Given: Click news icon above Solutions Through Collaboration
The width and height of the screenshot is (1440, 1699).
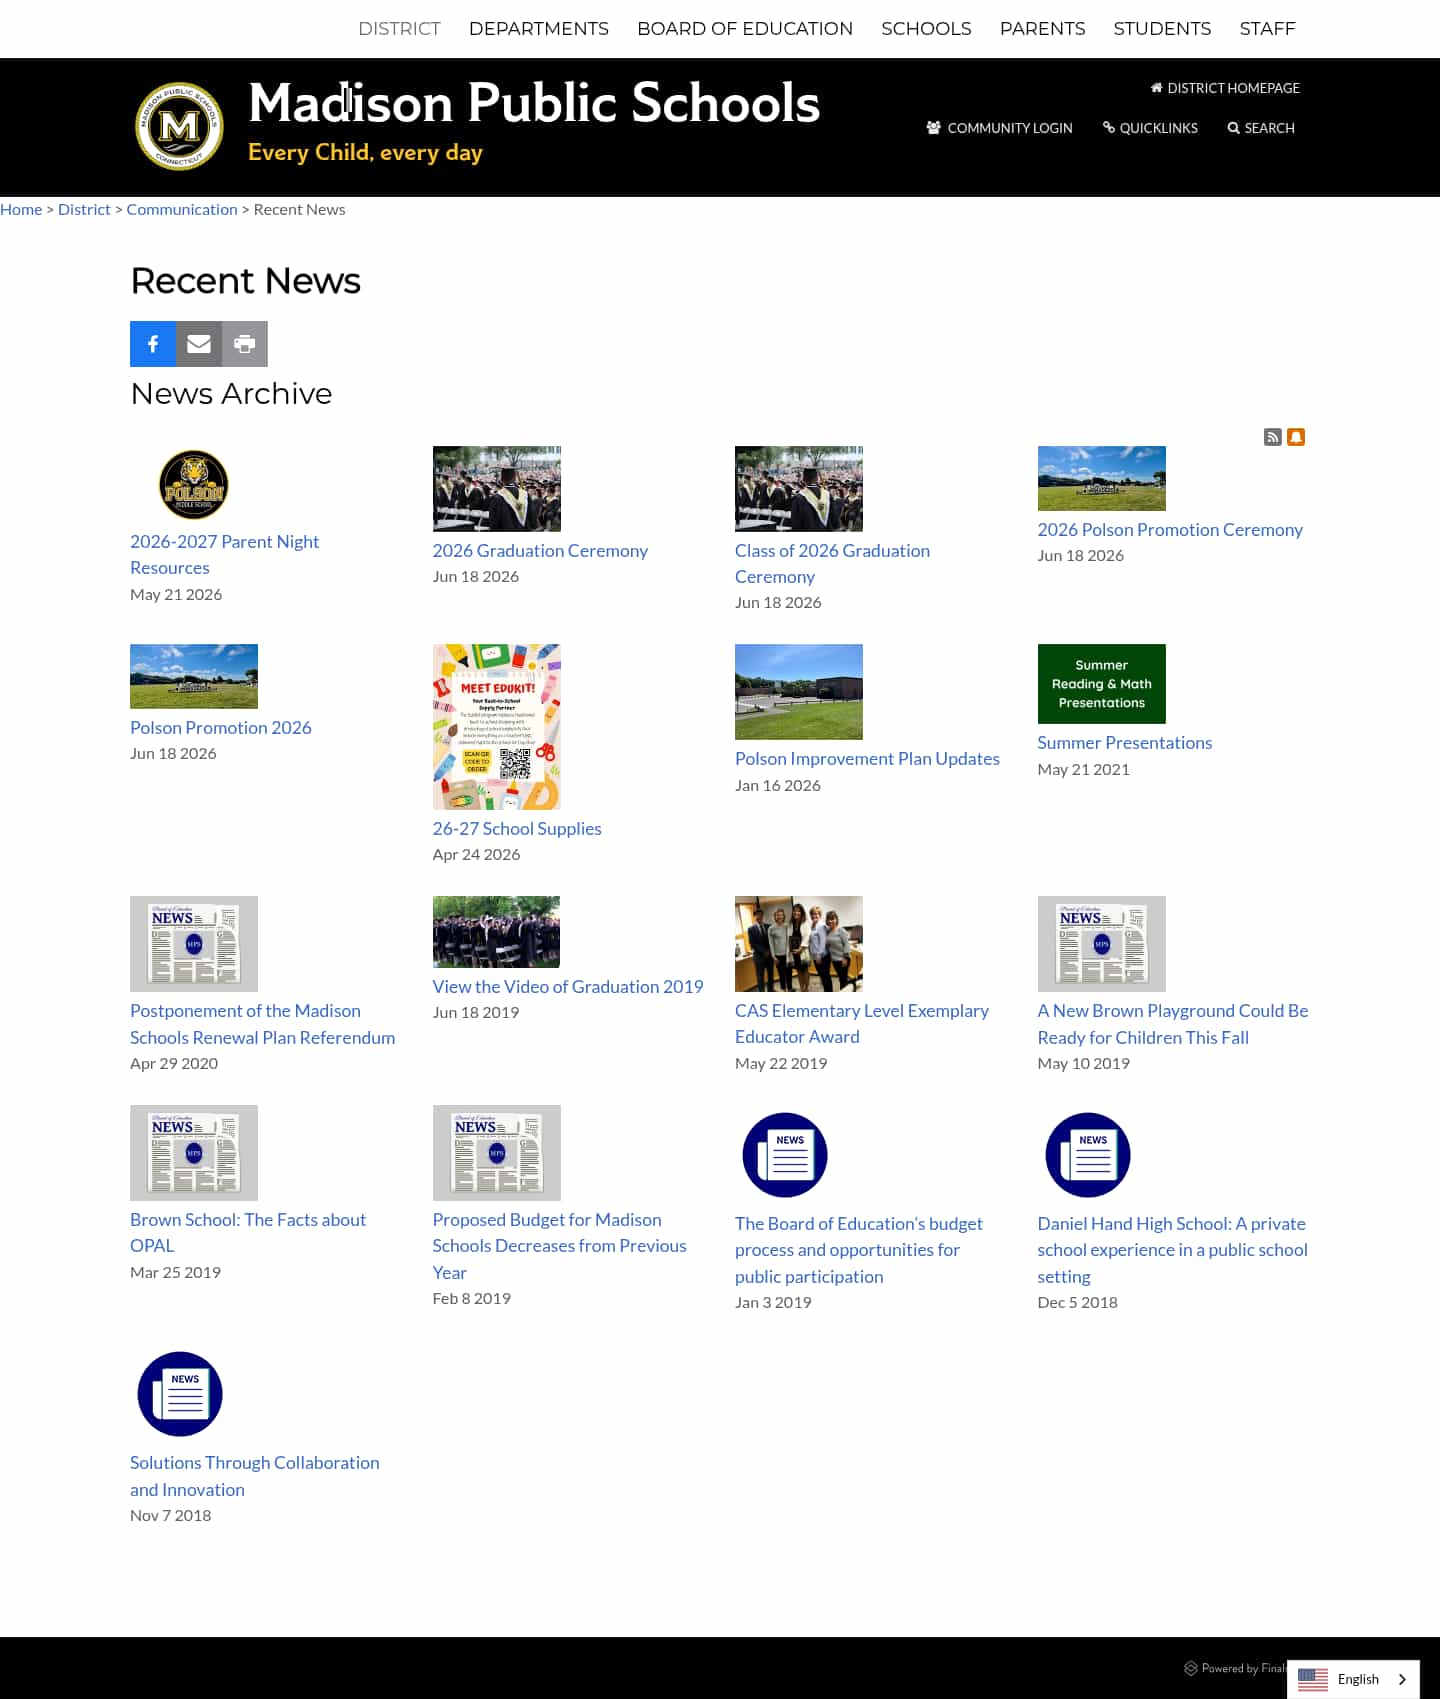Looking at the screenshot, I should pyautogui.click(x=180, y=1394).
